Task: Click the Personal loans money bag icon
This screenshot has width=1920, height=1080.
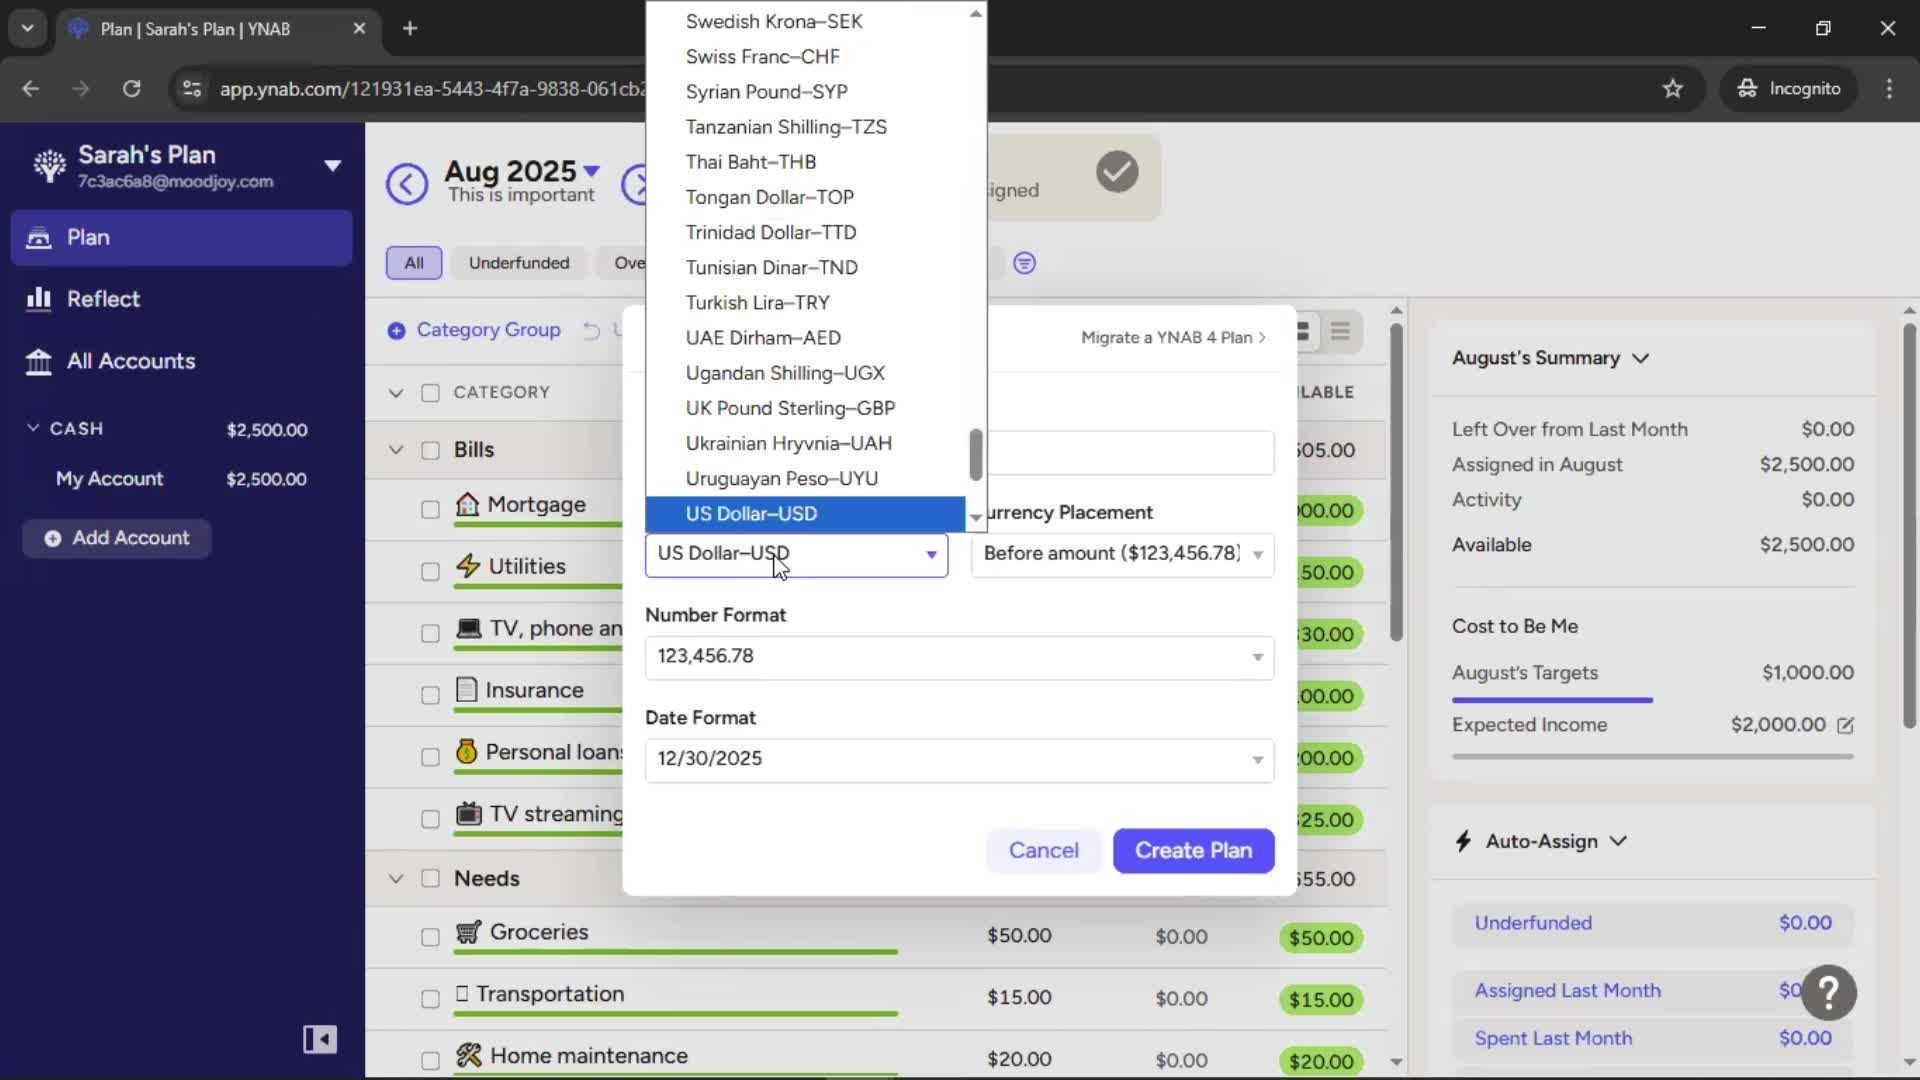Action: tap(466, 752)
